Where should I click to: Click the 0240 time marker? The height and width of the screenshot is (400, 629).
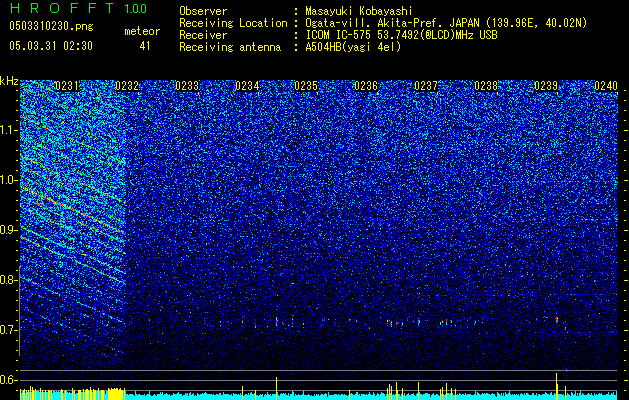point(606,86)
